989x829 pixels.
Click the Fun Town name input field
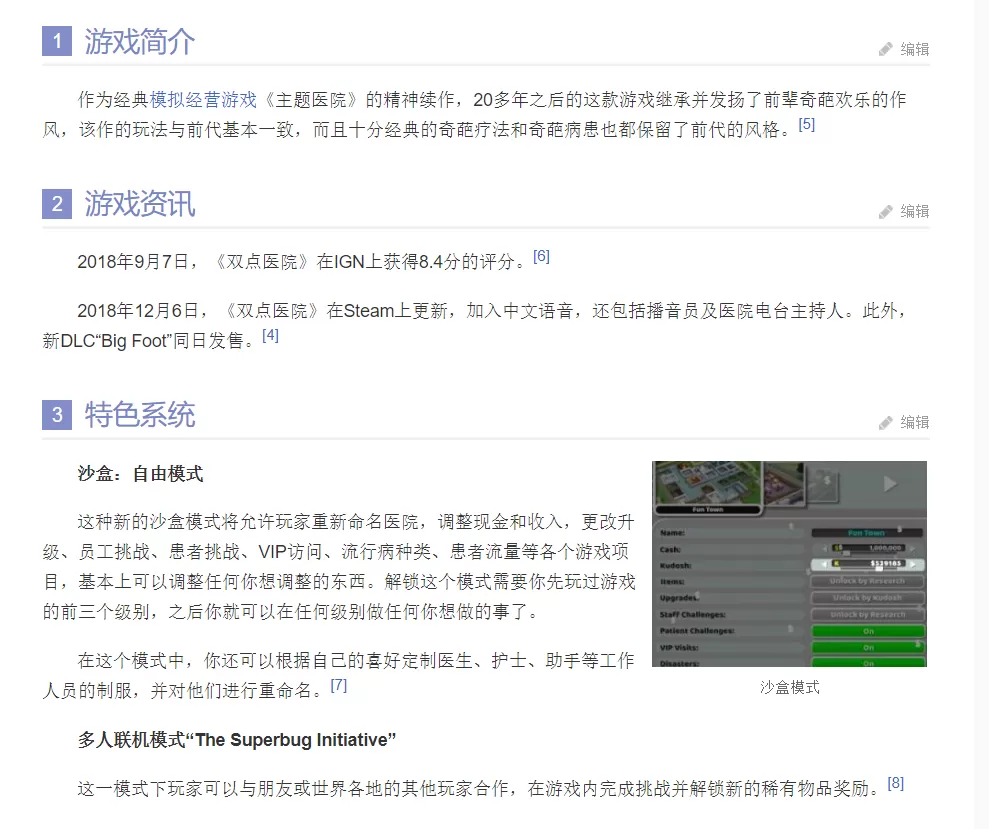click(865, 532)
